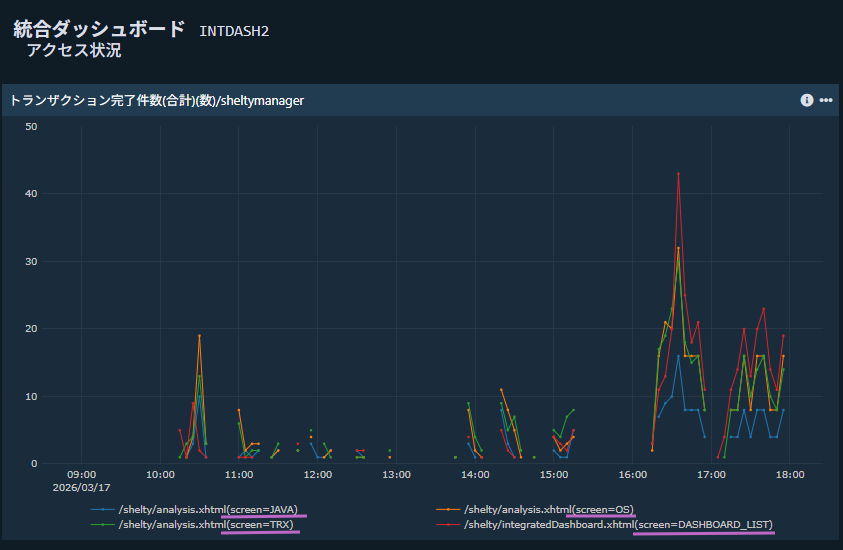Viewport: 843px width, 550px height.
Task: Click the orange OS legend line marker
Action: click(448, 509)
